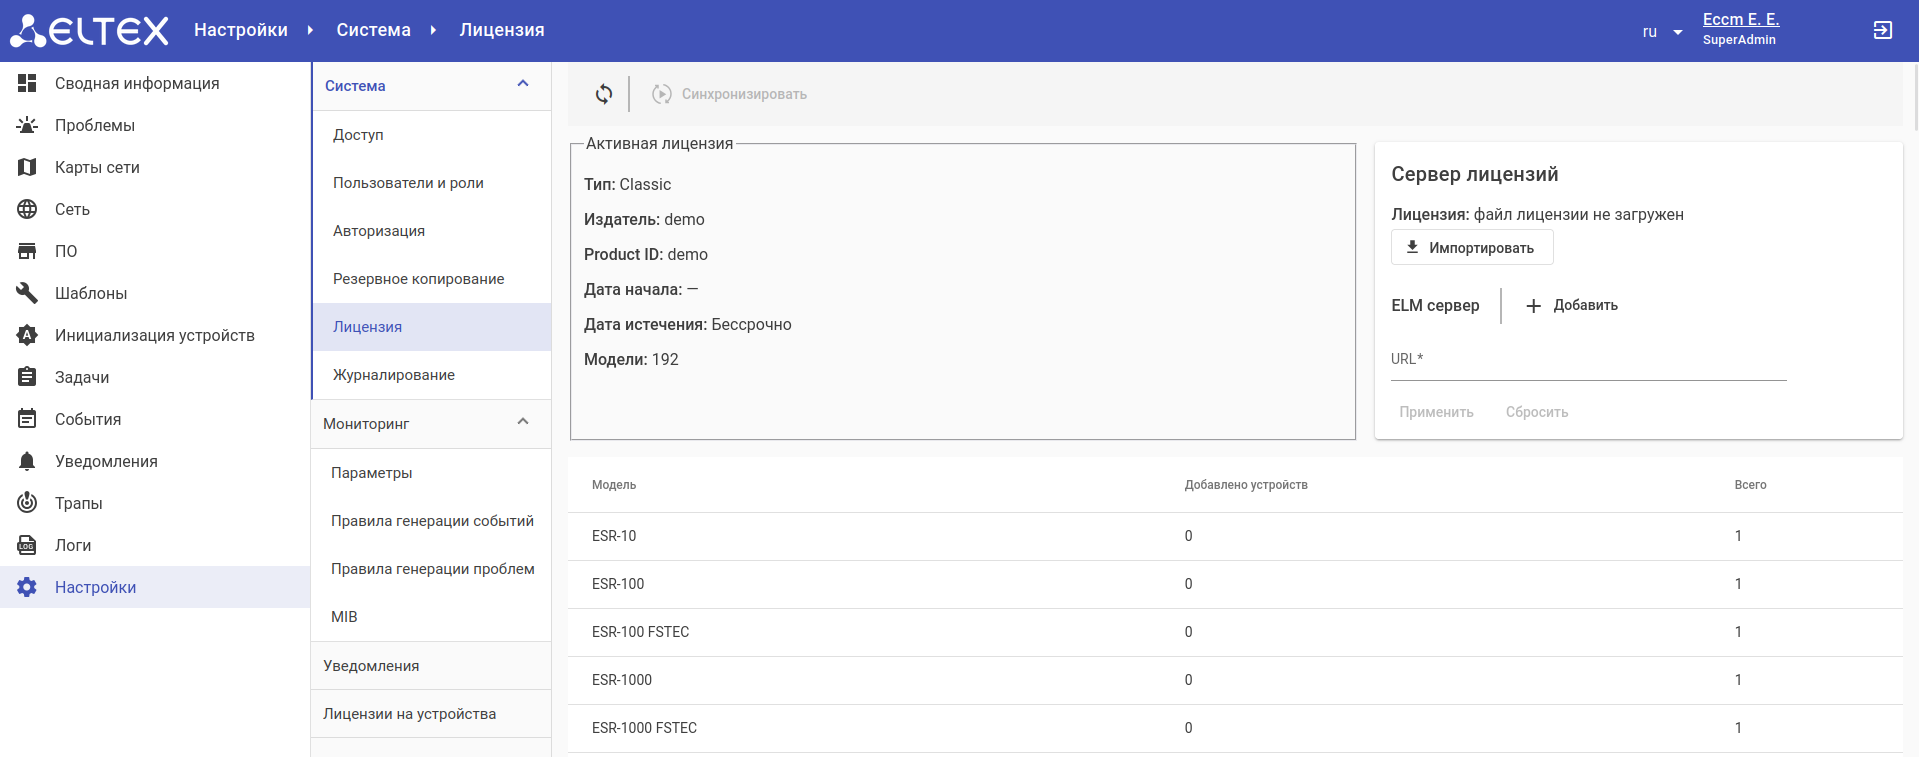Click the ELM server URL input field
The height and width of the screenshot is (757, 1919).
[1587, 362]
